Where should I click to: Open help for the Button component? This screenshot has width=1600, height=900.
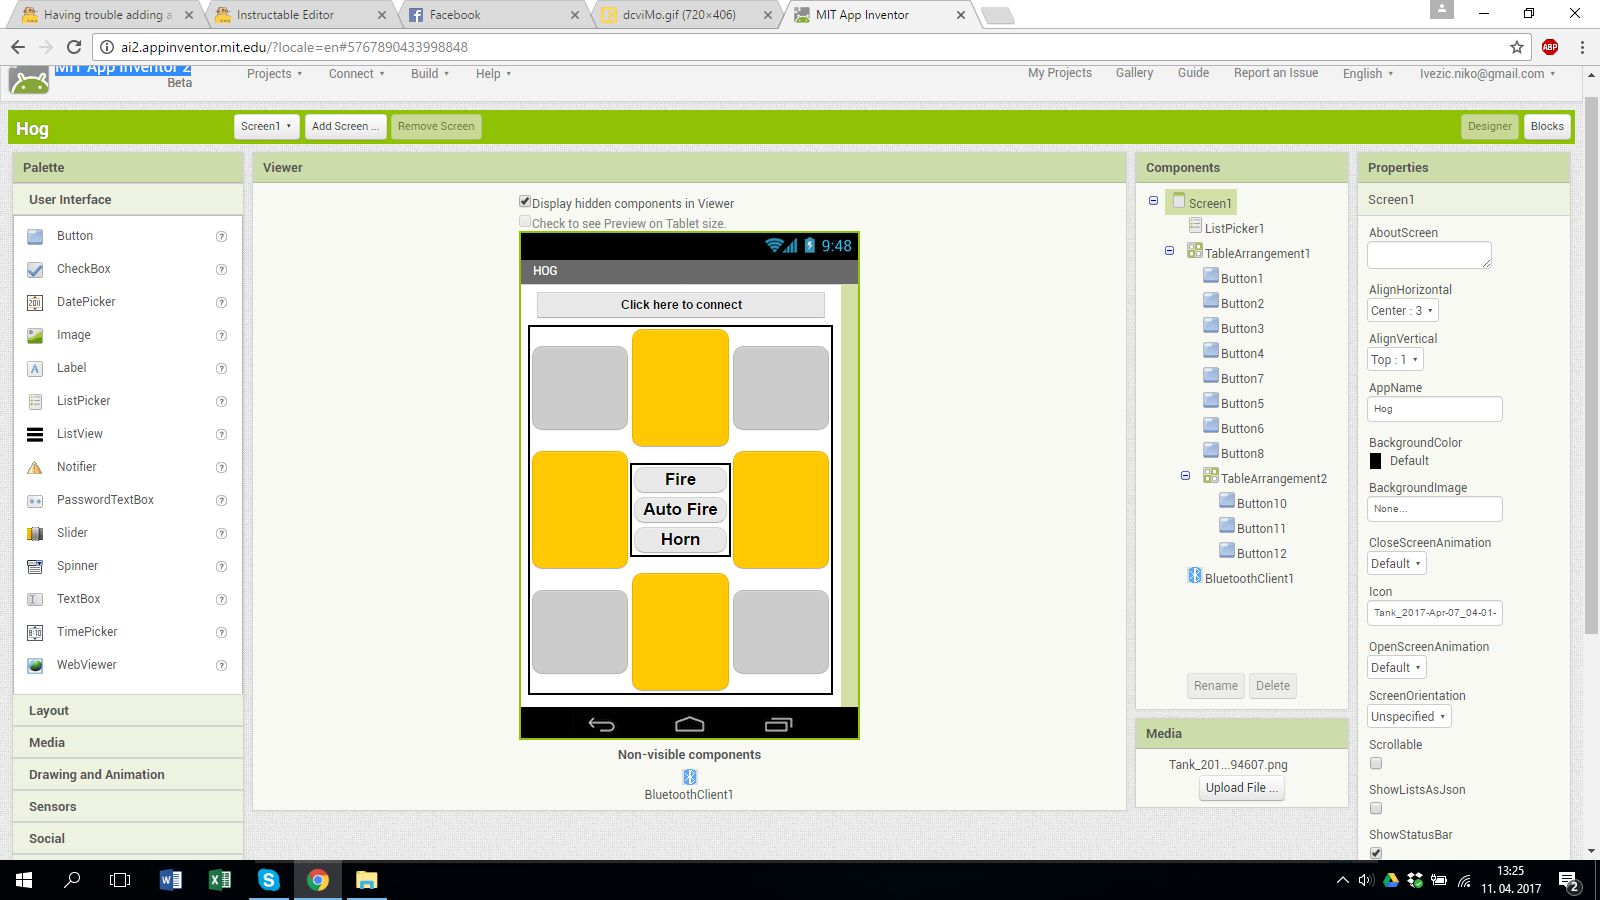(x=222, y=237)
